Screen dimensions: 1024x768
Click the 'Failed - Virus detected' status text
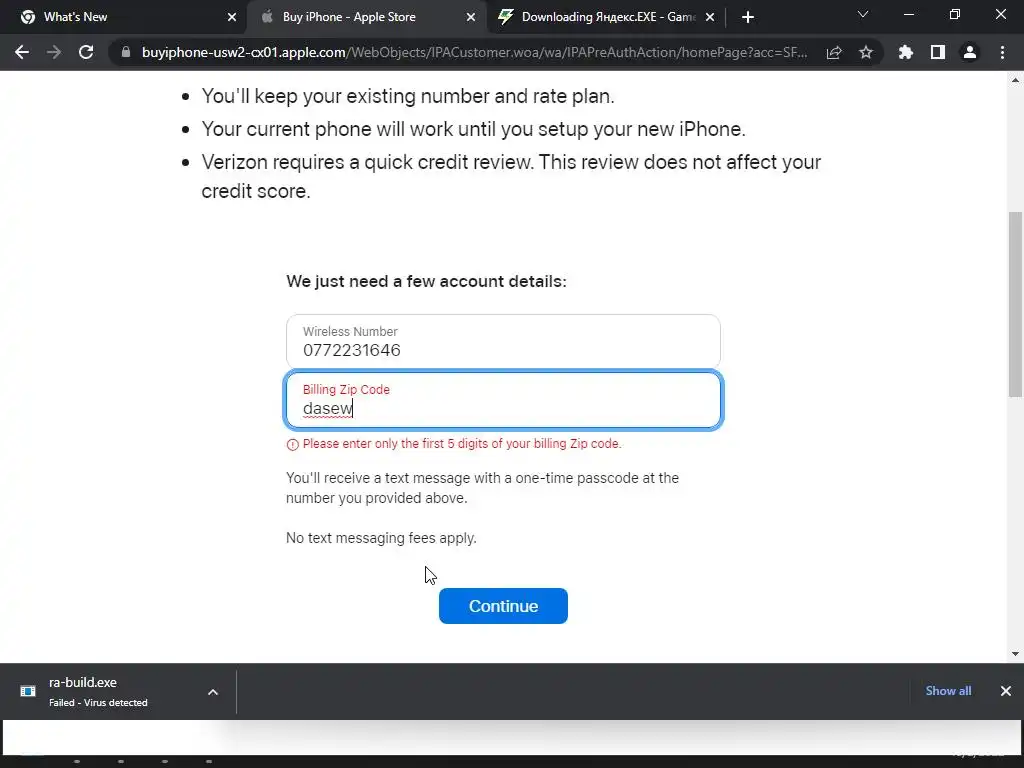[x=98, y=703]
